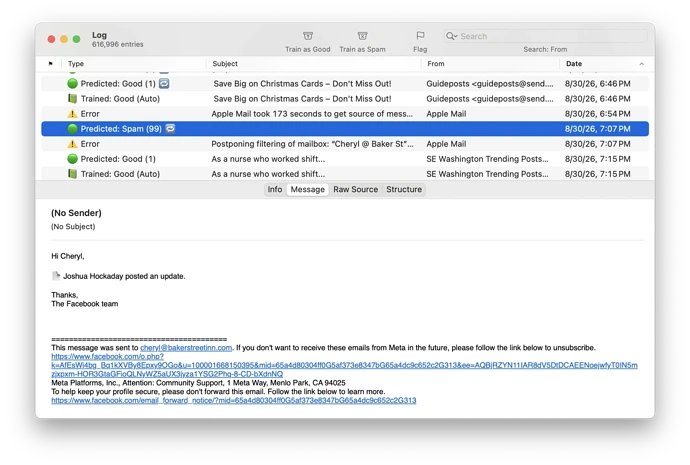Select 'Save Big on Christmas Cards' Predicted row subject
This screenshot has width=690, height=465.
(x=302, y=84)
